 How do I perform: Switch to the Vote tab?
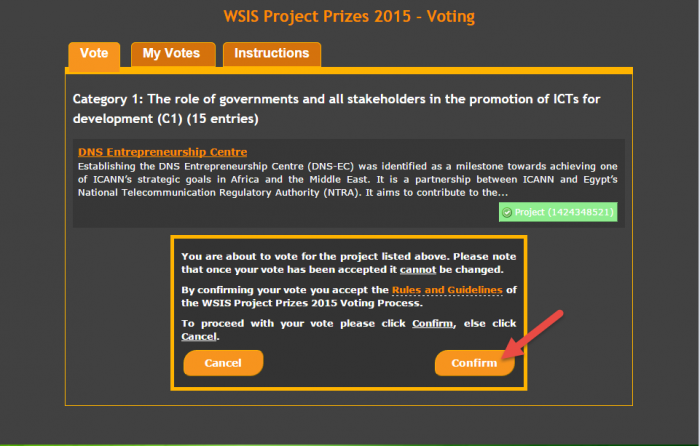click(94, 54)
